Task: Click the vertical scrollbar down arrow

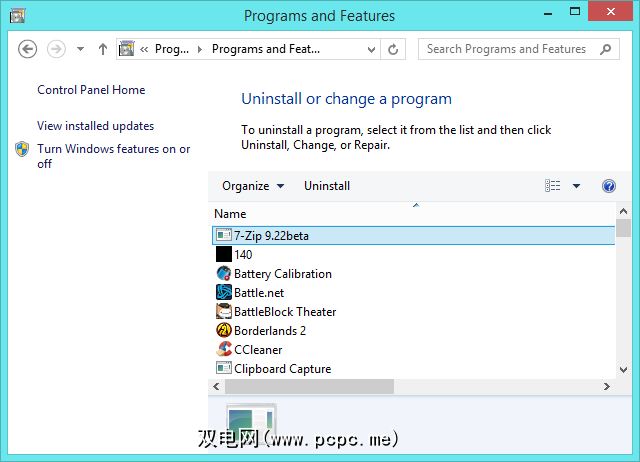Action: [623, 370]
